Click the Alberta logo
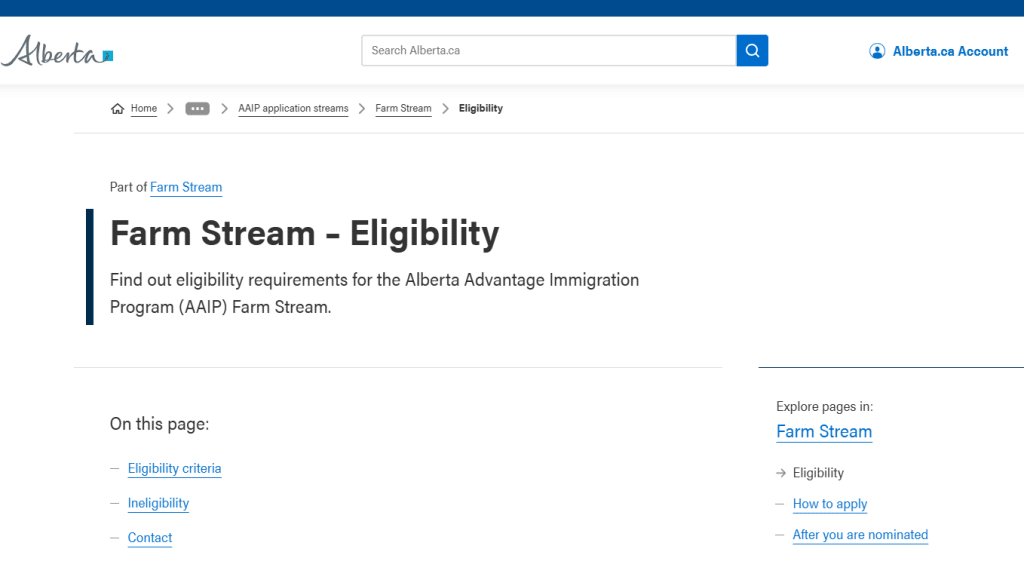The height and width of the screenshot is (561, 1024). (x=57, y=51)
